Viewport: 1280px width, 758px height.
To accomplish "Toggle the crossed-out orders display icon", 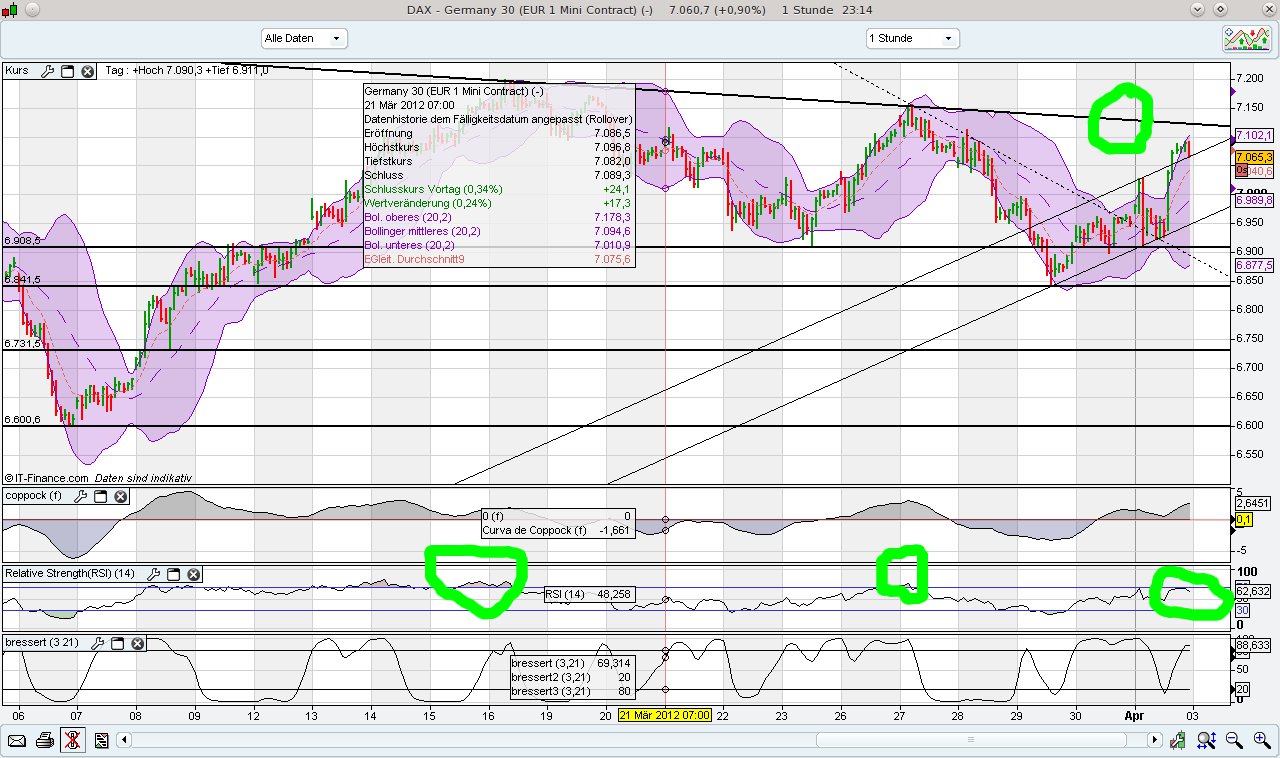I will pyautogui.click(x=71, y=741).
